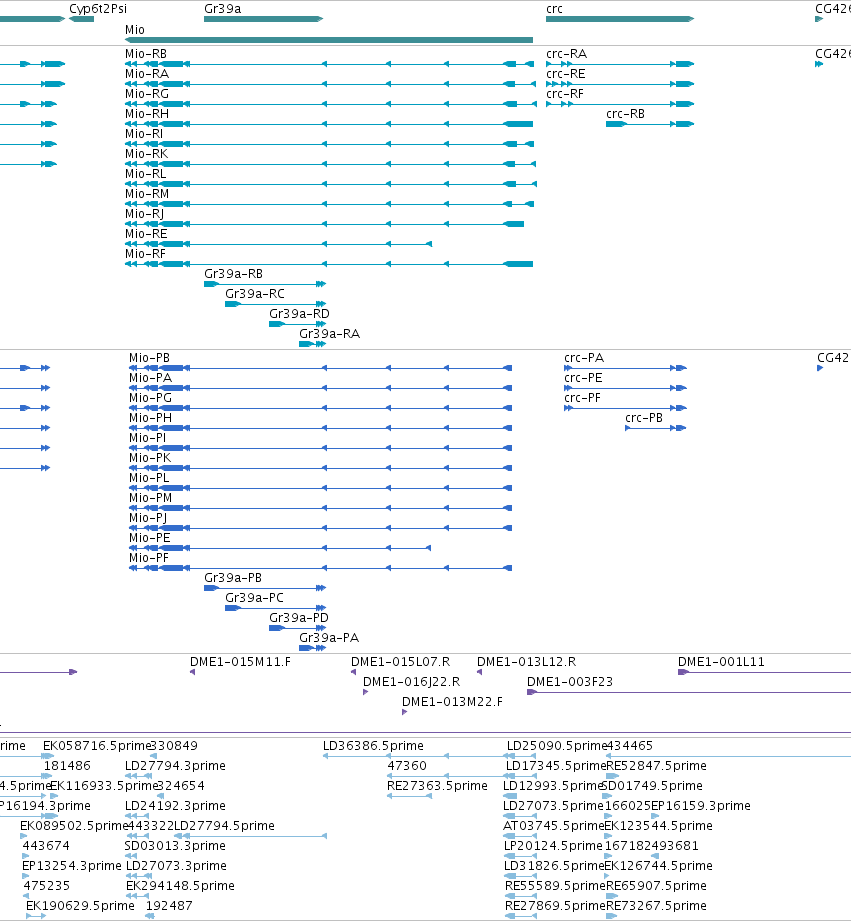Select transcript label Mio-RH
851x921 pixels.
point(147,114)
